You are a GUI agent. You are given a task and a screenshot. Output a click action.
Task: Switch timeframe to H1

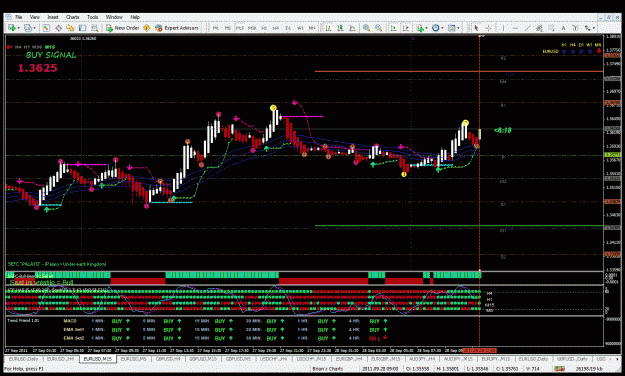264,28
